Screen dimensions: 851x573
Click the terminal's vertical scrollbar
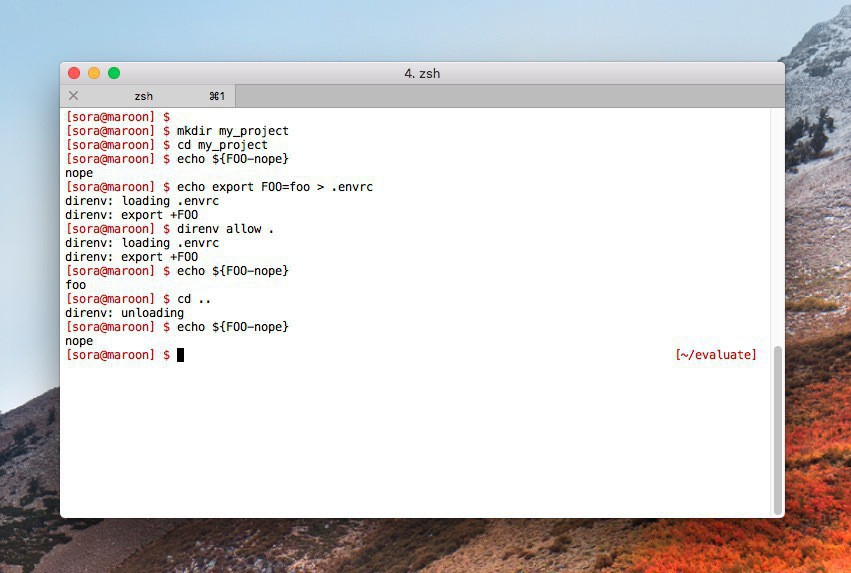click(x=777, y=430)
